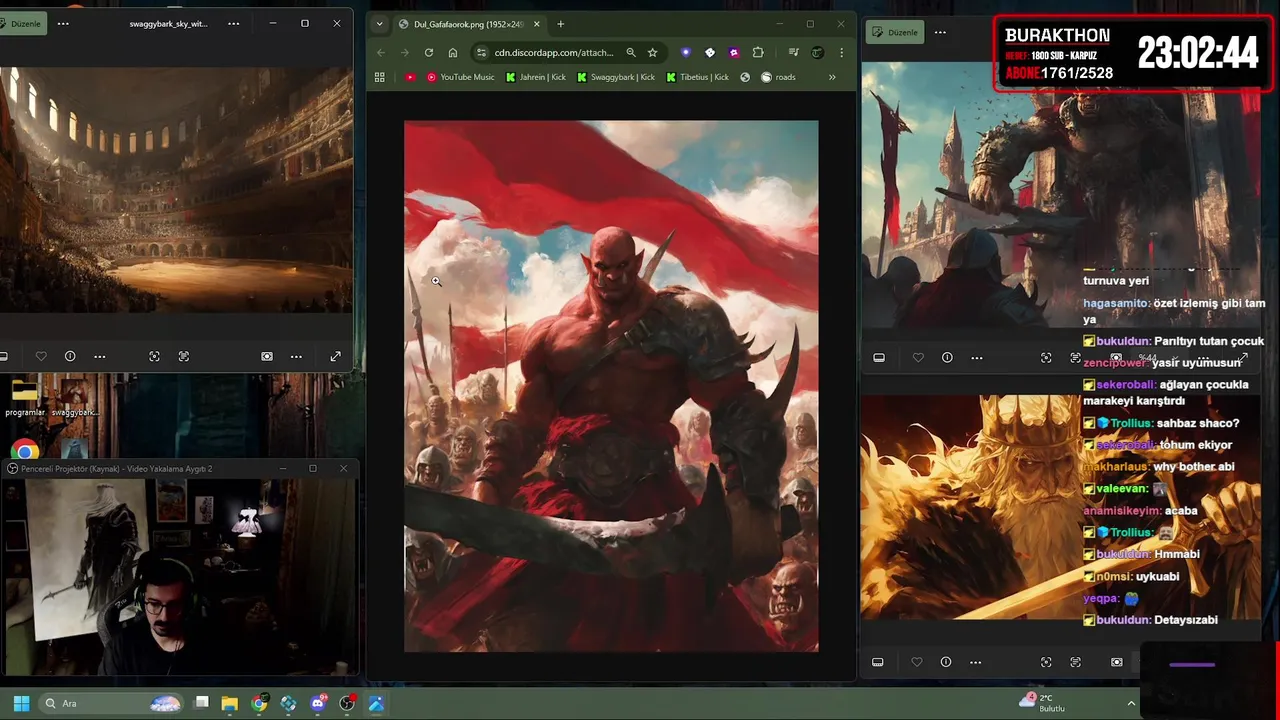Open the Windows Start button
This screenshot has height=720, width=1280.
21,703
